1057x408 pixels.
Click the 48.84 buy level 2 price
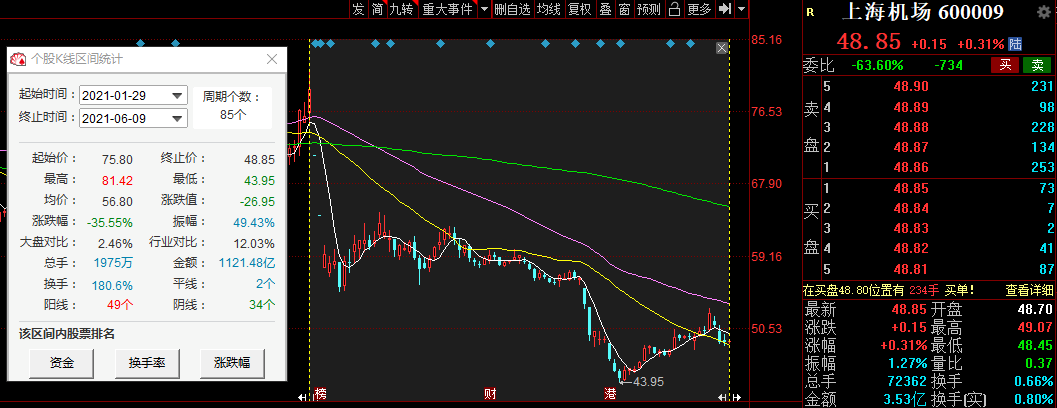tap(910, 208)
